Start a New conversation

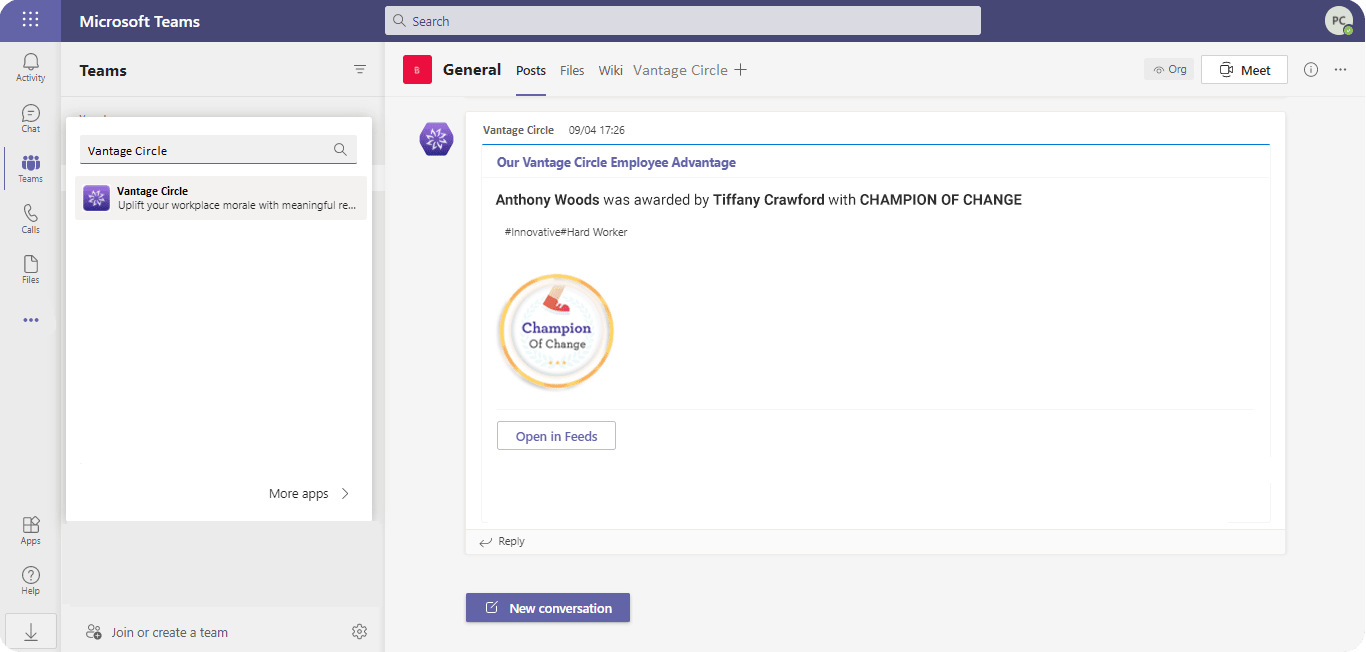click(548, 608)
